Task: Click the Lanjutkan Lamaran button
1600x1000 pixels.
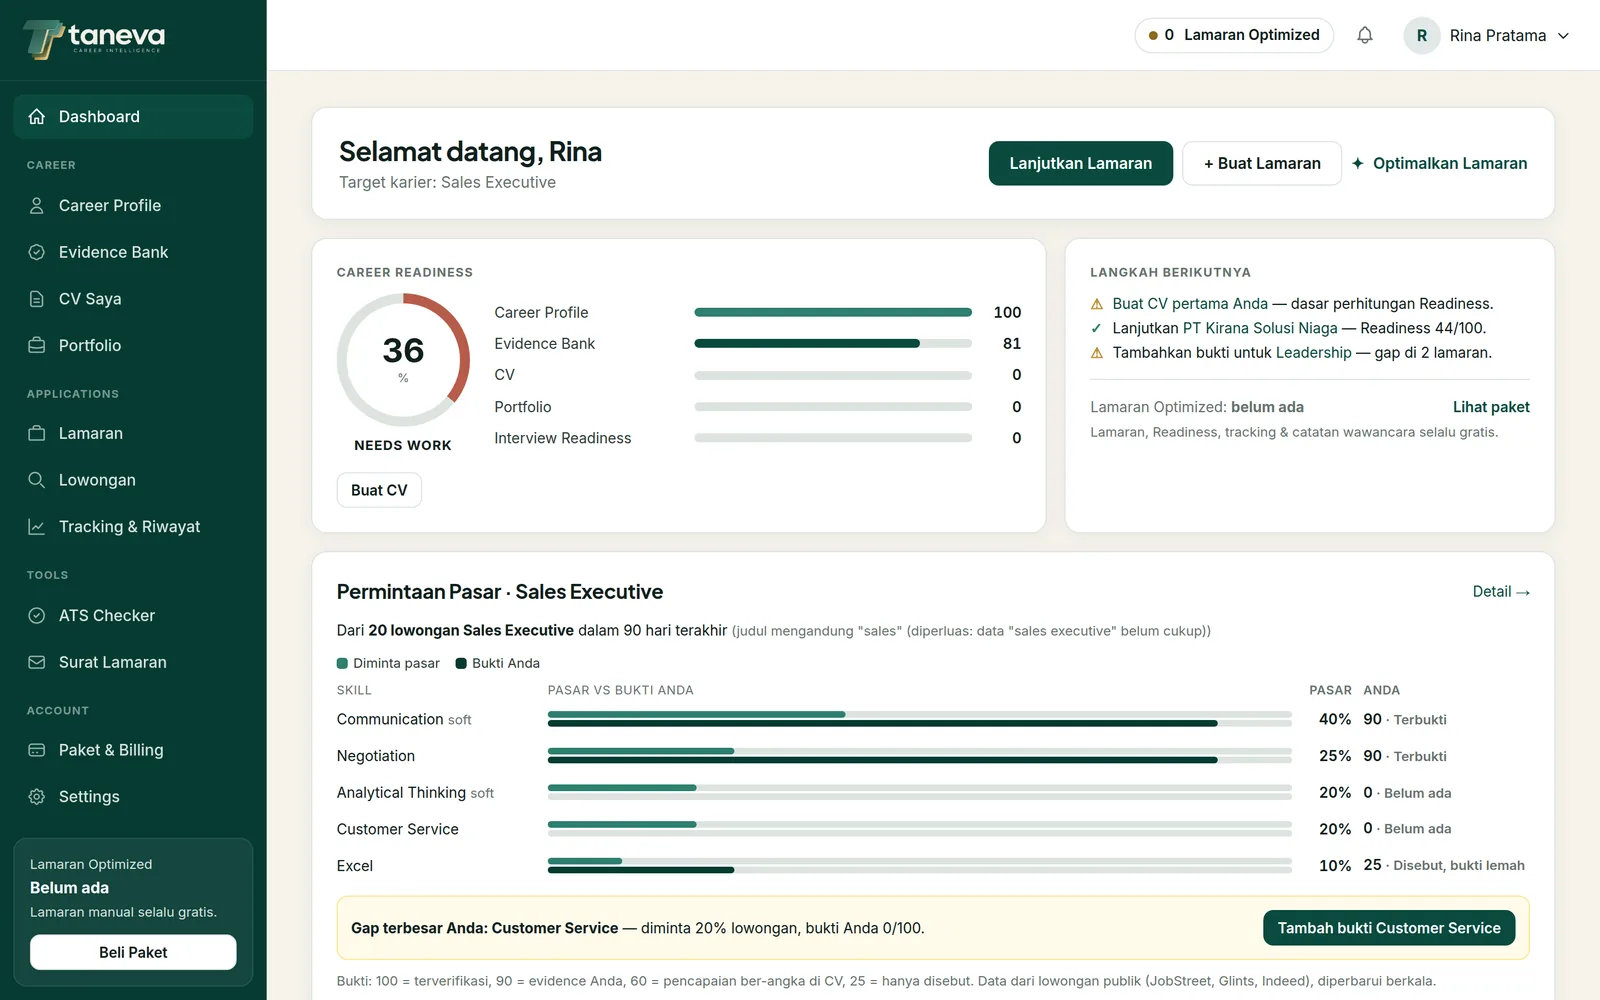Action: click(x=1081, y=163)
